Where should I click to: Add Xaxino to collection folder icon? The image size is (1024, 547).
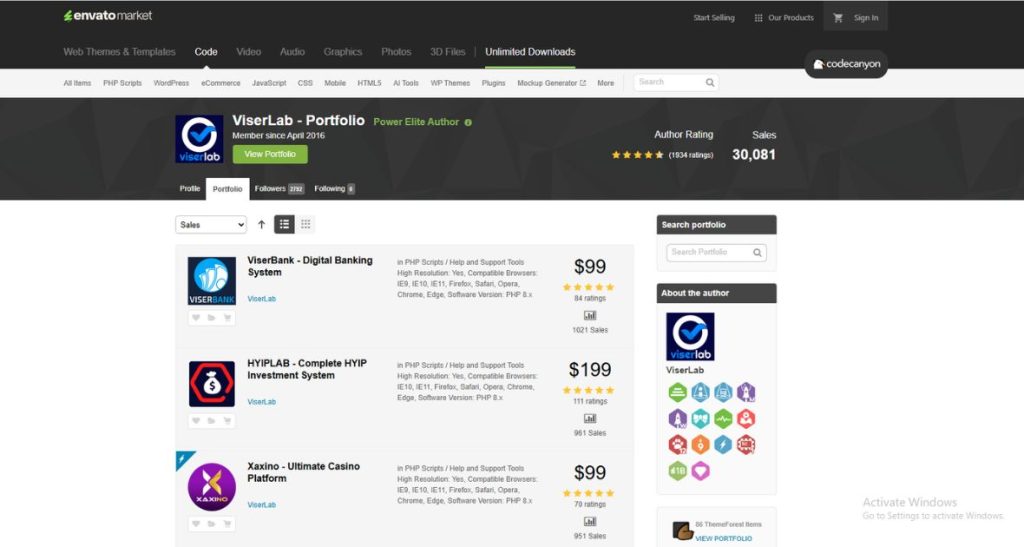(x=212, y=524)
